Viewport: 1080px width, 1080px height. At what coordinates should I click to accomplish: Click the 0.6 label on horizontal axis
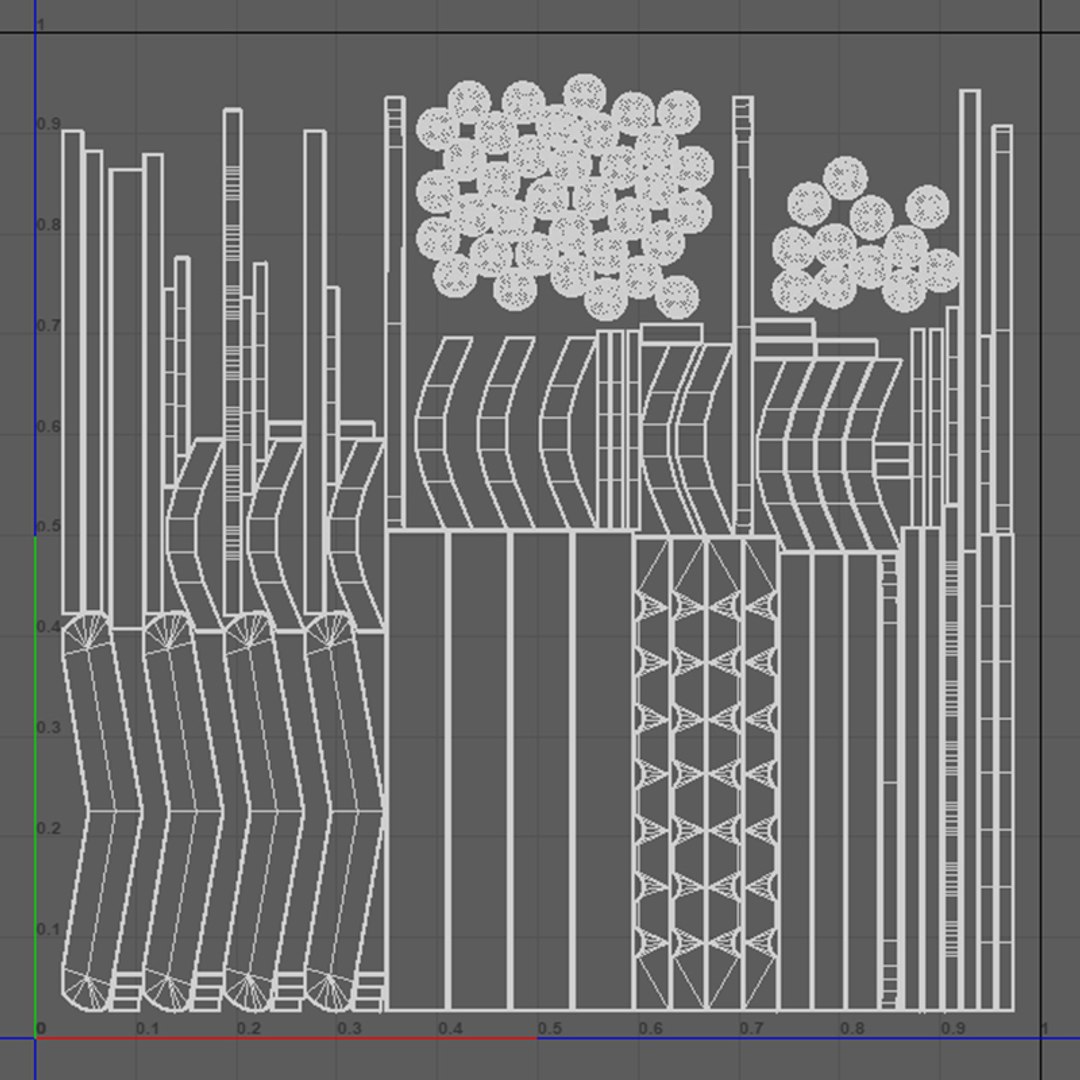click(x=650, y=1029)
